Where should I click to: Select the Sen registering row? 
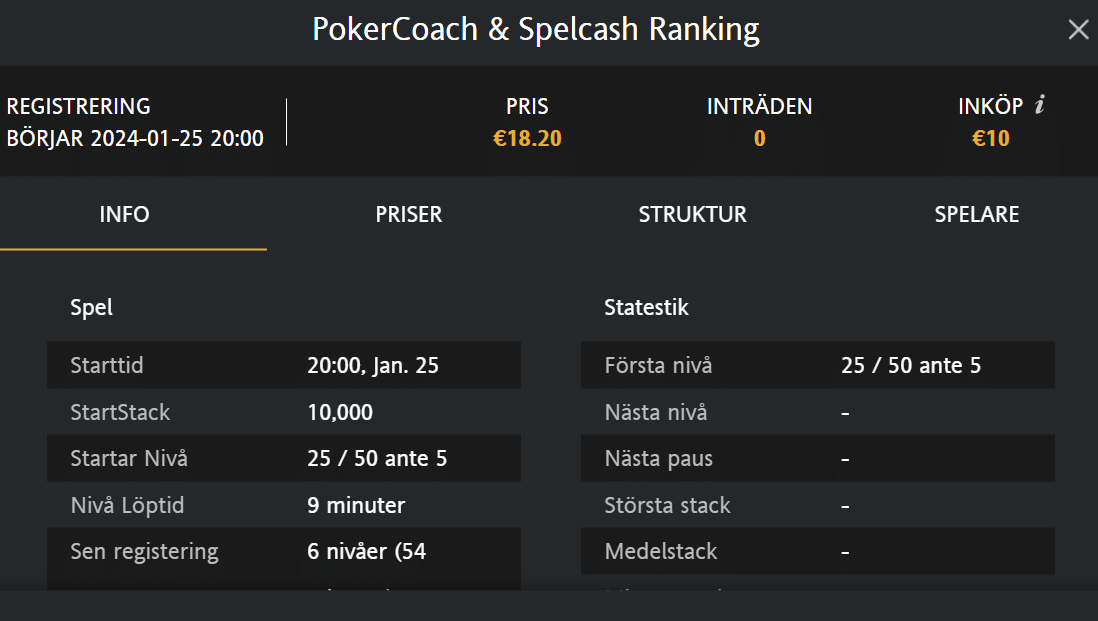pos(283,551)
